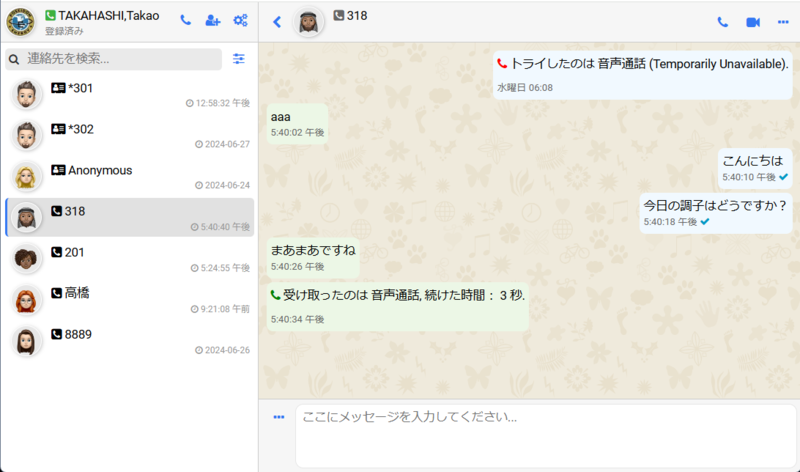This screenshot has width=800, height=472.
Task: Click the contact filter sliders icon
Action: pyautogui.click(x=238, y=59)
